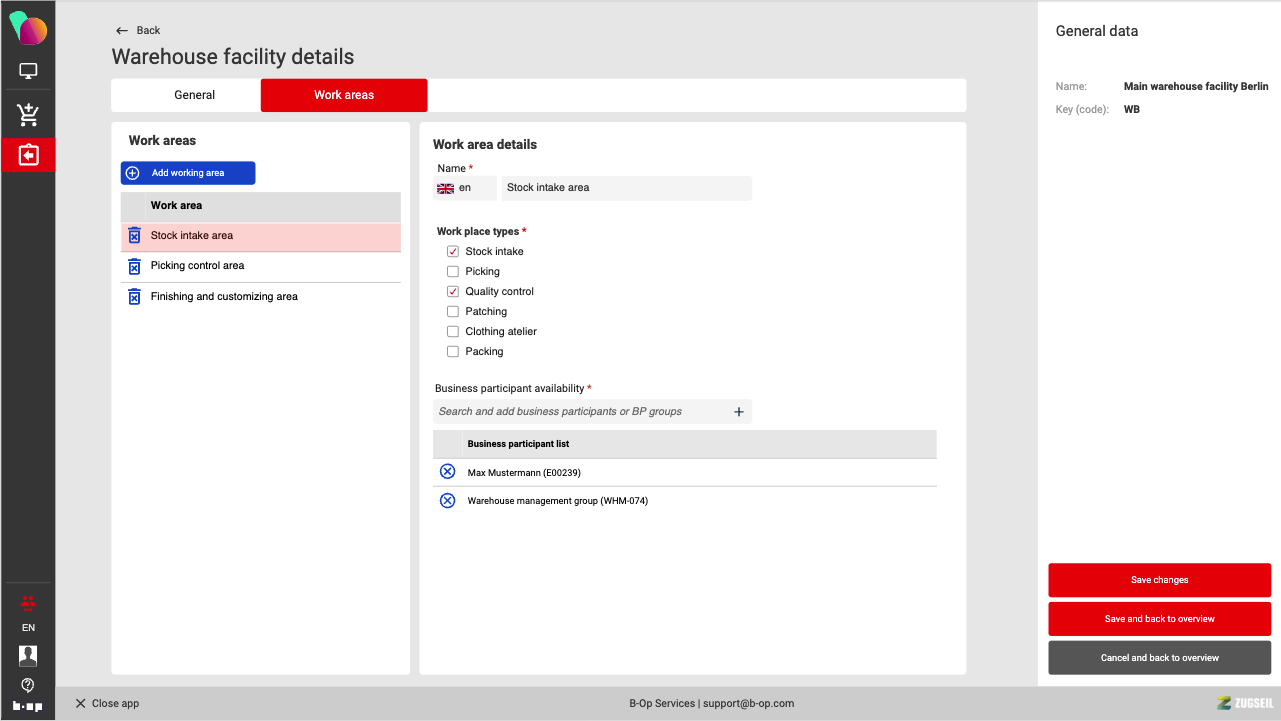
Task: Enable the Picking work place type
Action: point(453,272)
